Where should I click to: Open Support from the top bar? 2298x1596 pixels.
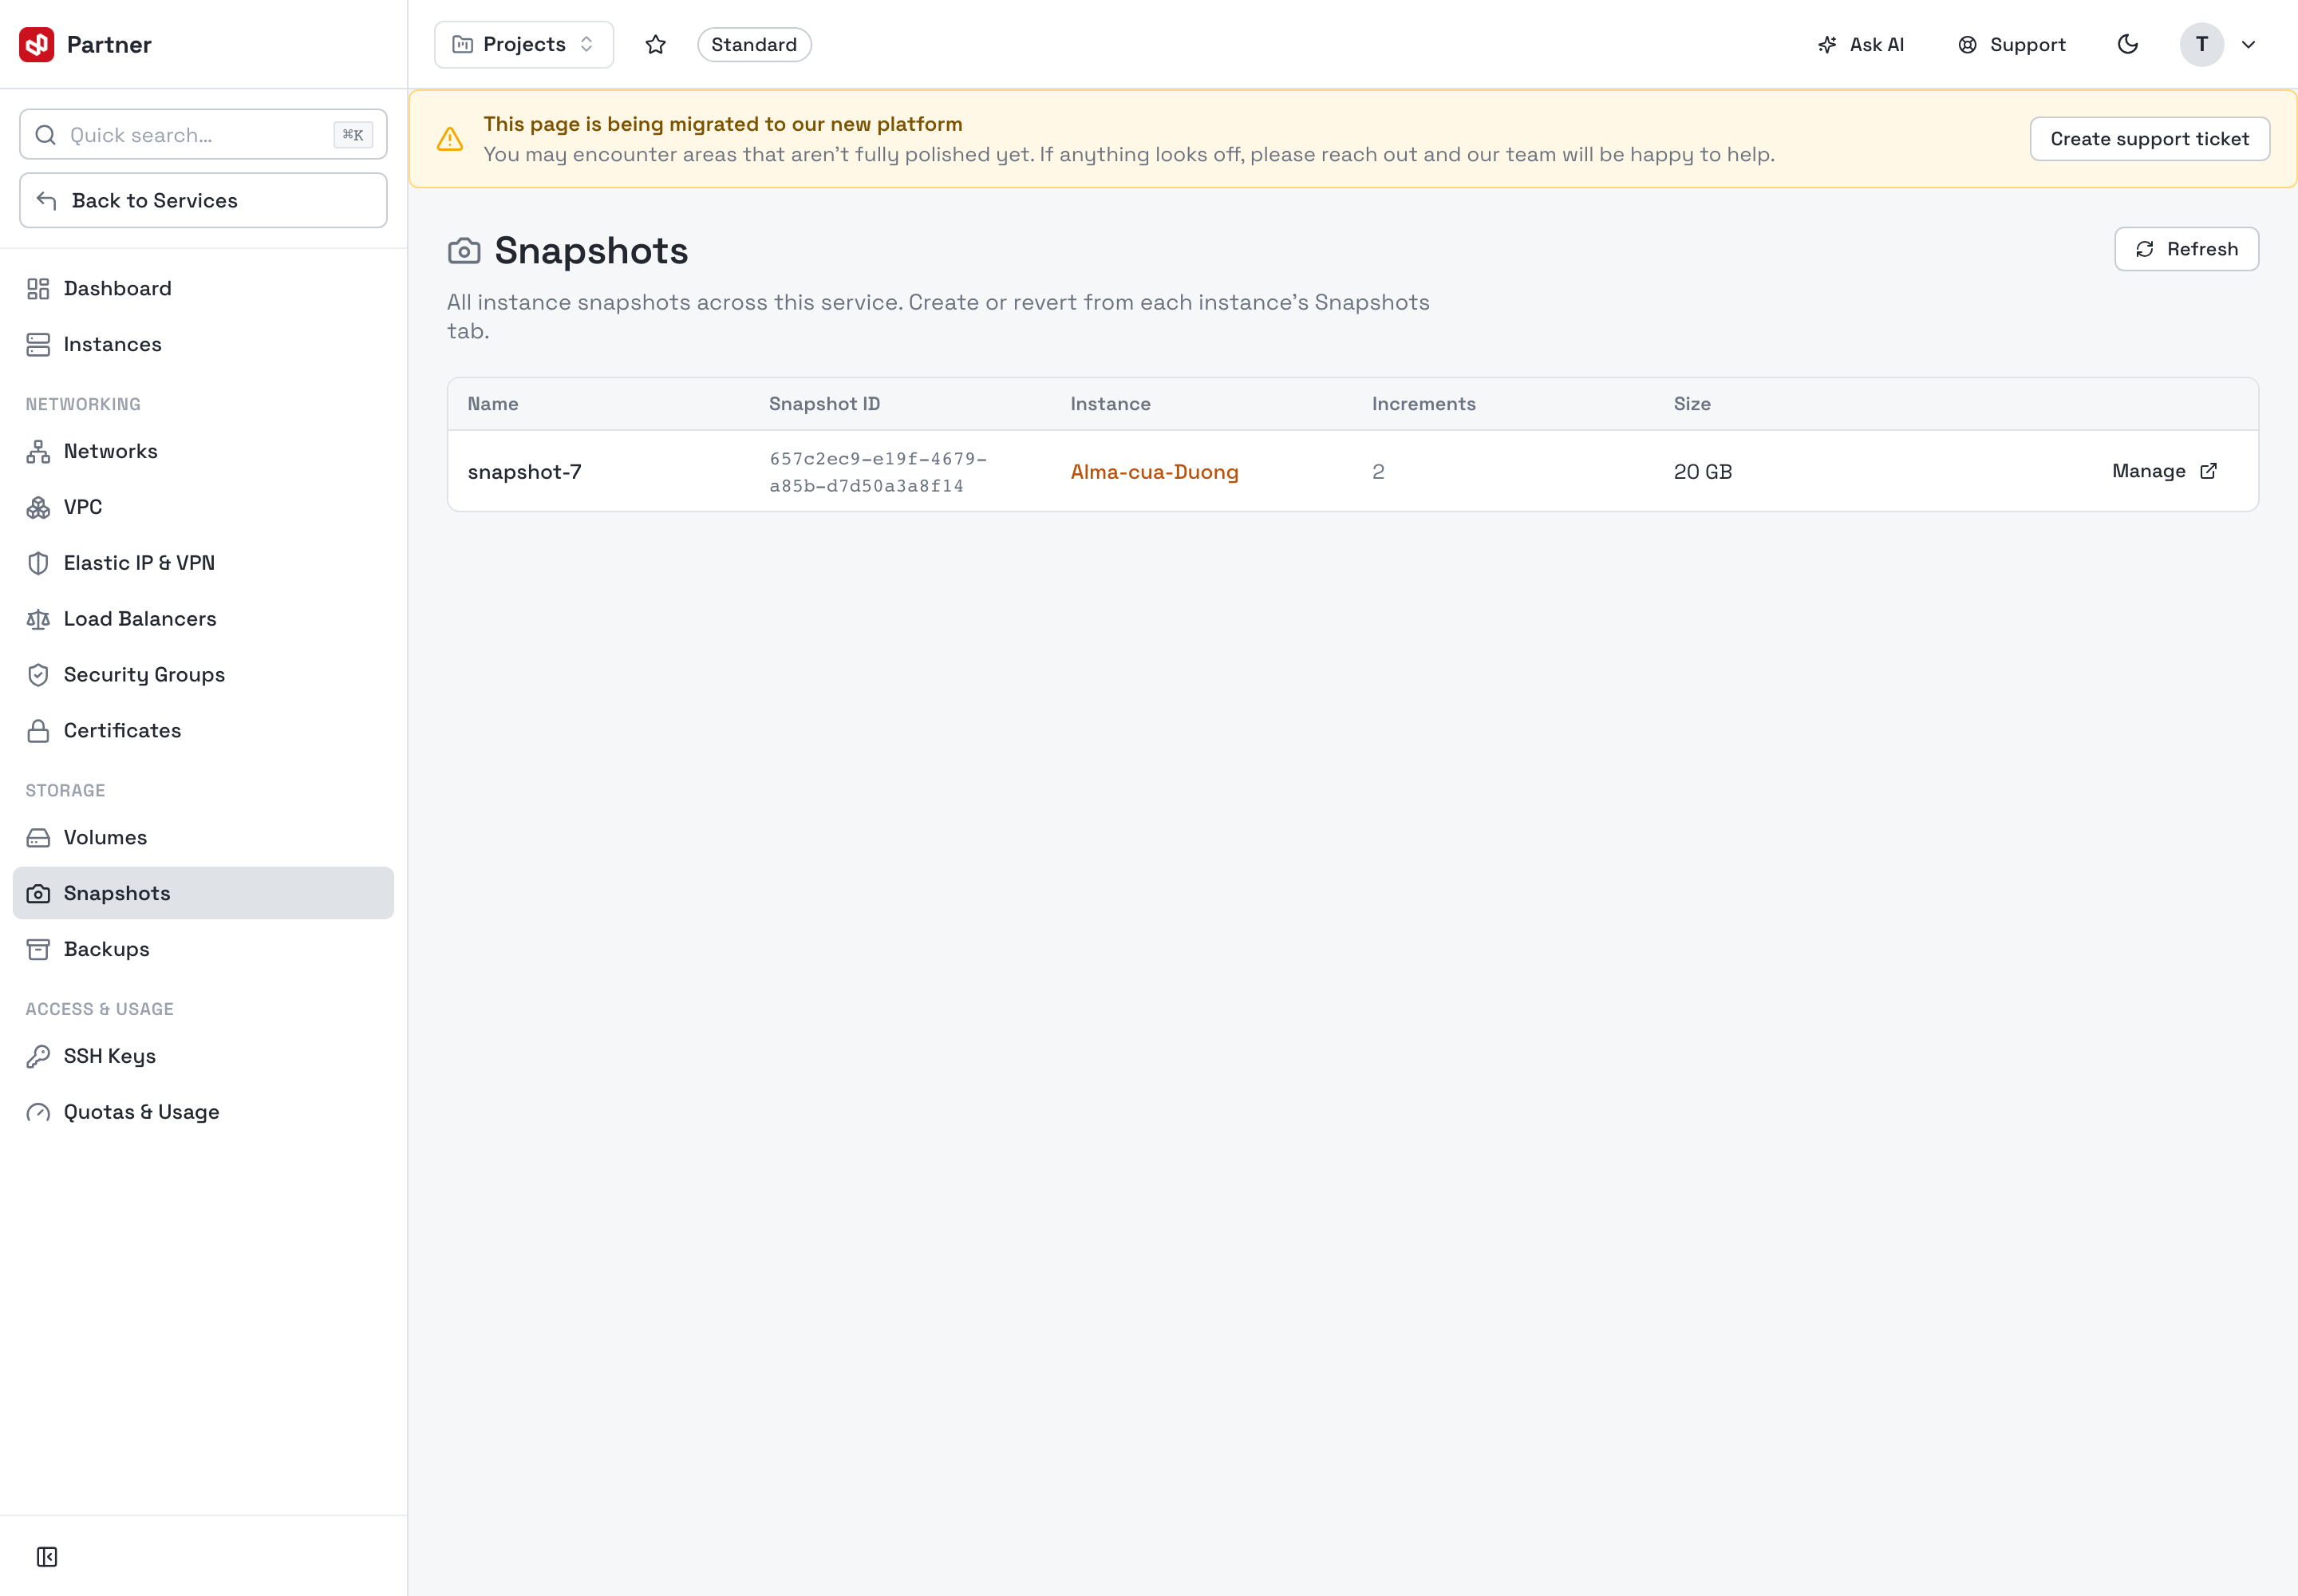2011,44
